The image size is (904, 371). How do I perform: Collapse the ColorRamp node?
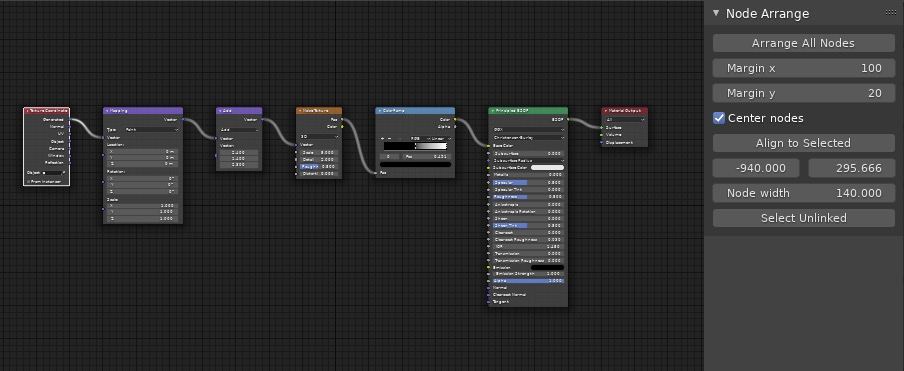coord(380,111)
